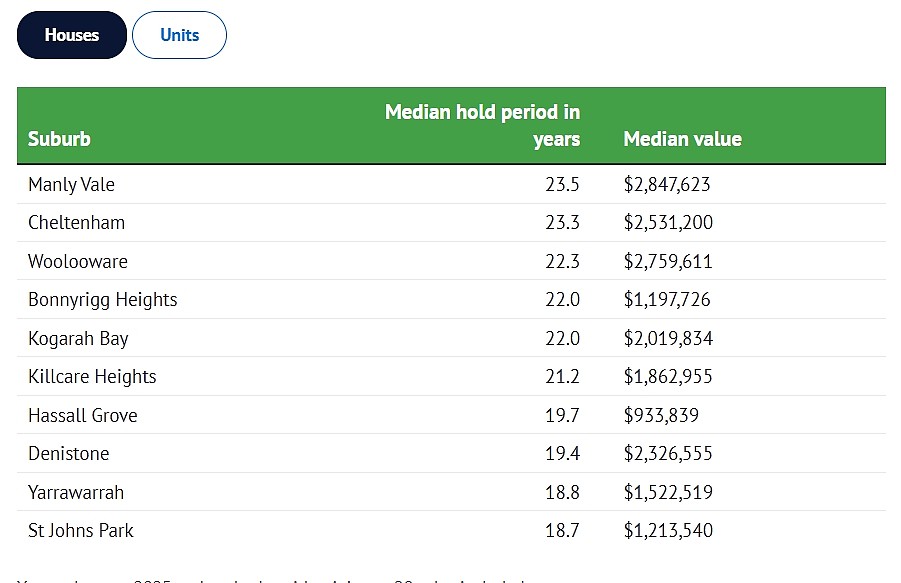Select the Manly Vale row
The image size is (901, 583).
click(x=451, y=184)
